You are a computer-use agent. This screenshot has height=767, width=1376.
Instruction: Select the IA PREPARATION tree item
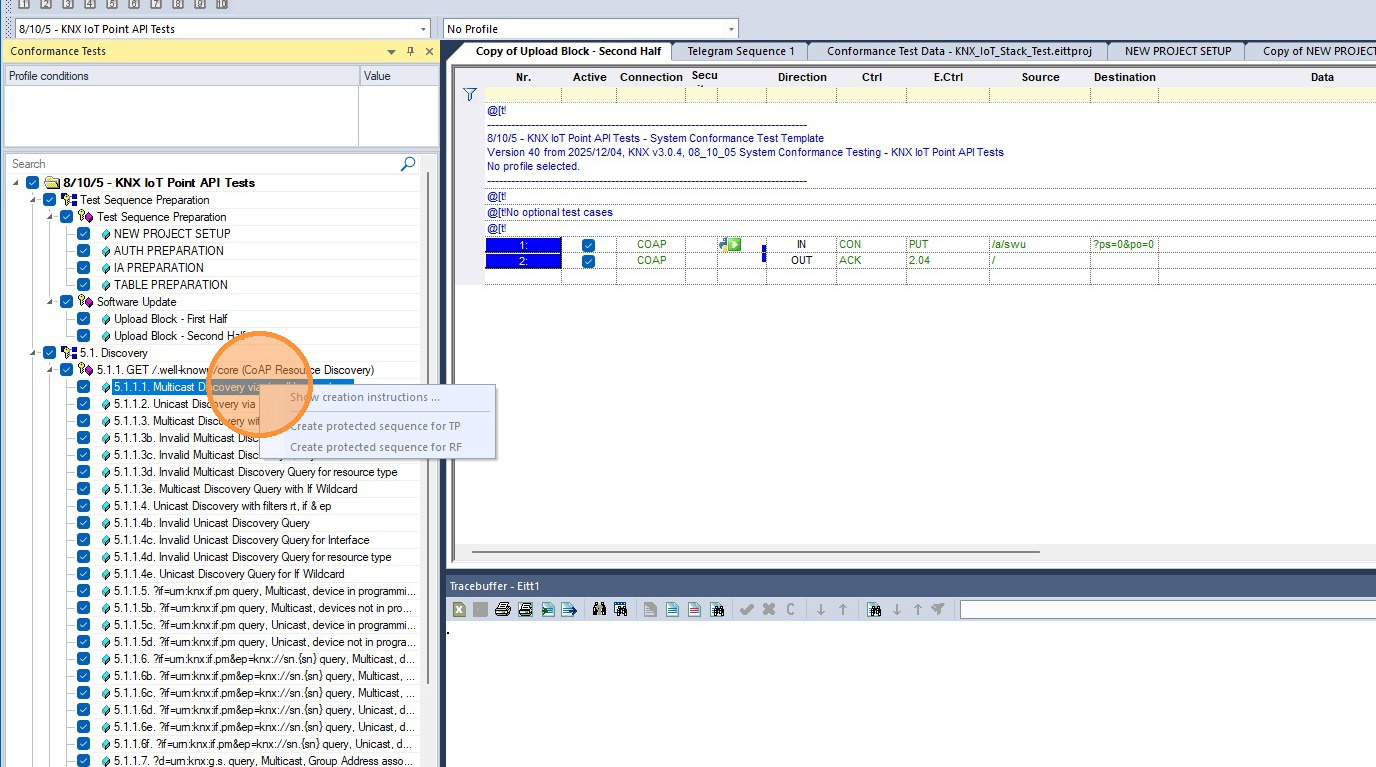coord(158,268)
